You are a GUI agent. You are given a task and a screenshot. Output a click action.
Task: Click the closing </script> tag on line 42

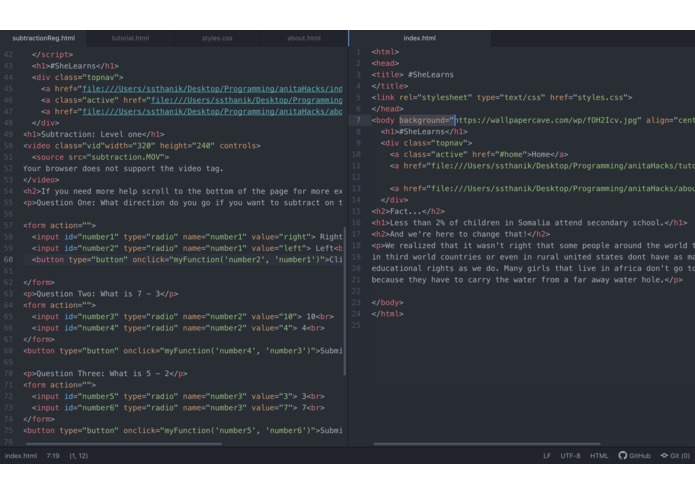click(52, 54)
